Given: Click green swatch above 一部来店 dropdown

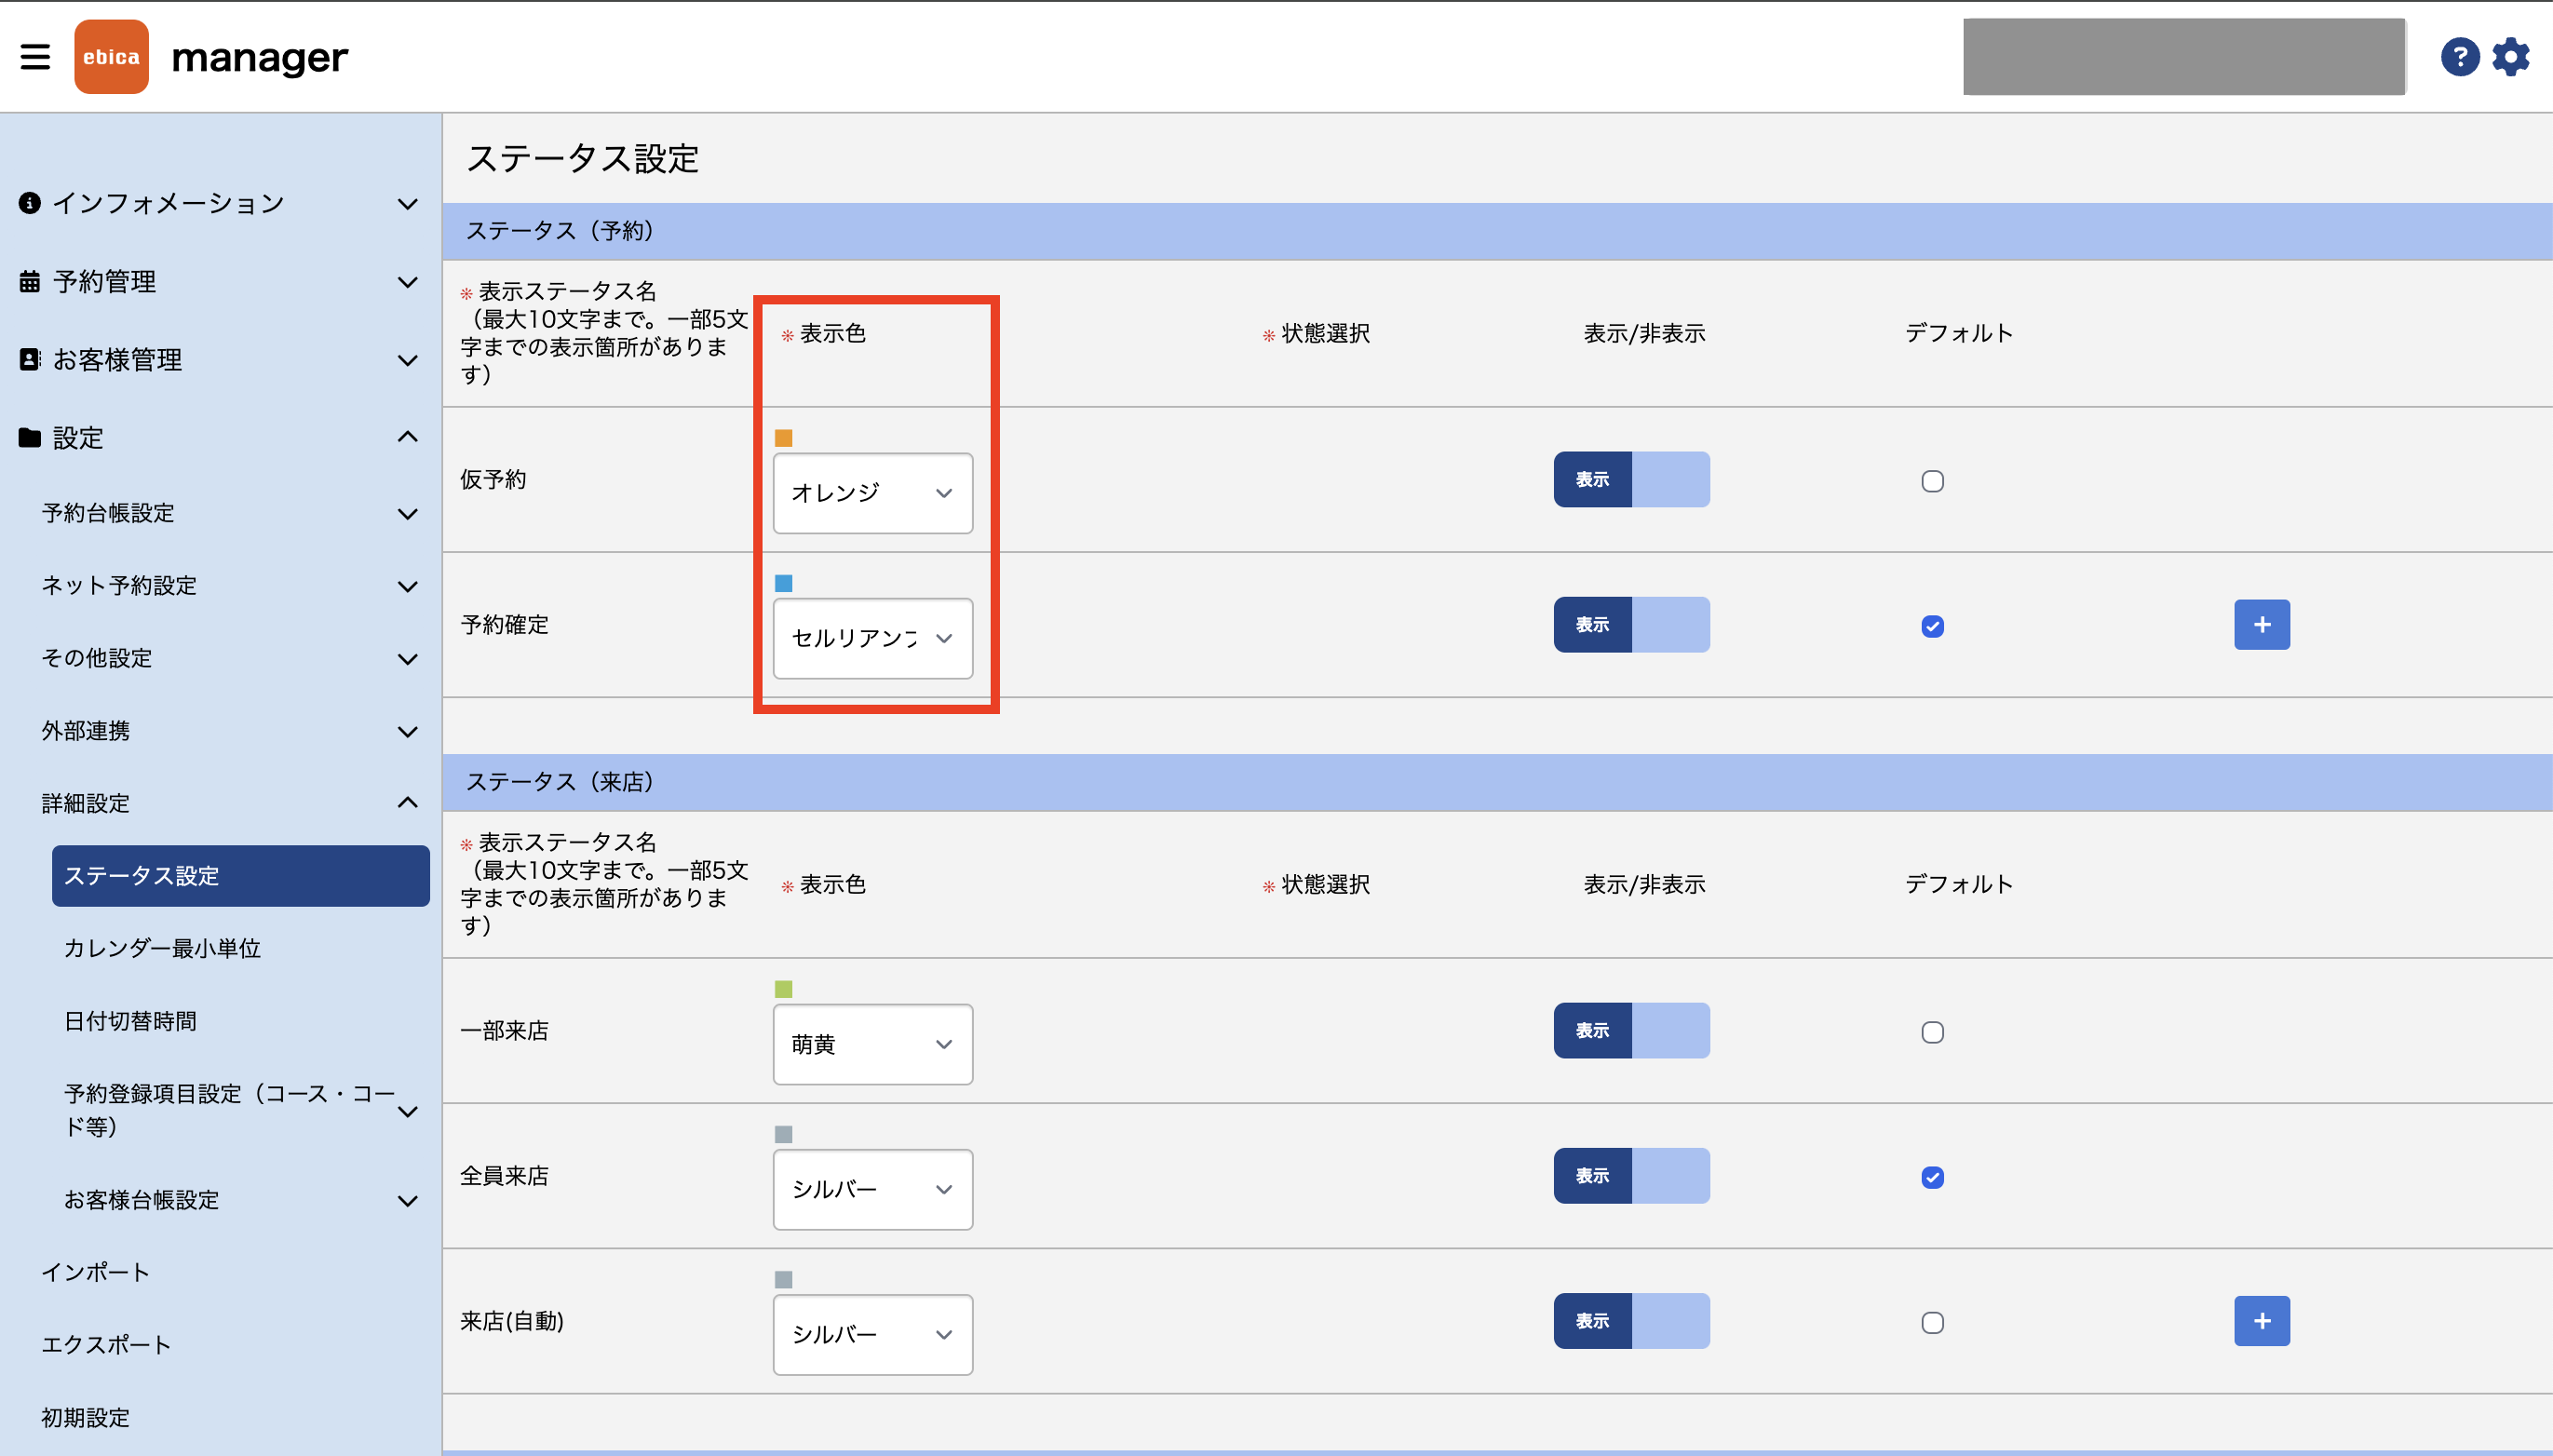Looking at the screenshot, I should point(783,989).
